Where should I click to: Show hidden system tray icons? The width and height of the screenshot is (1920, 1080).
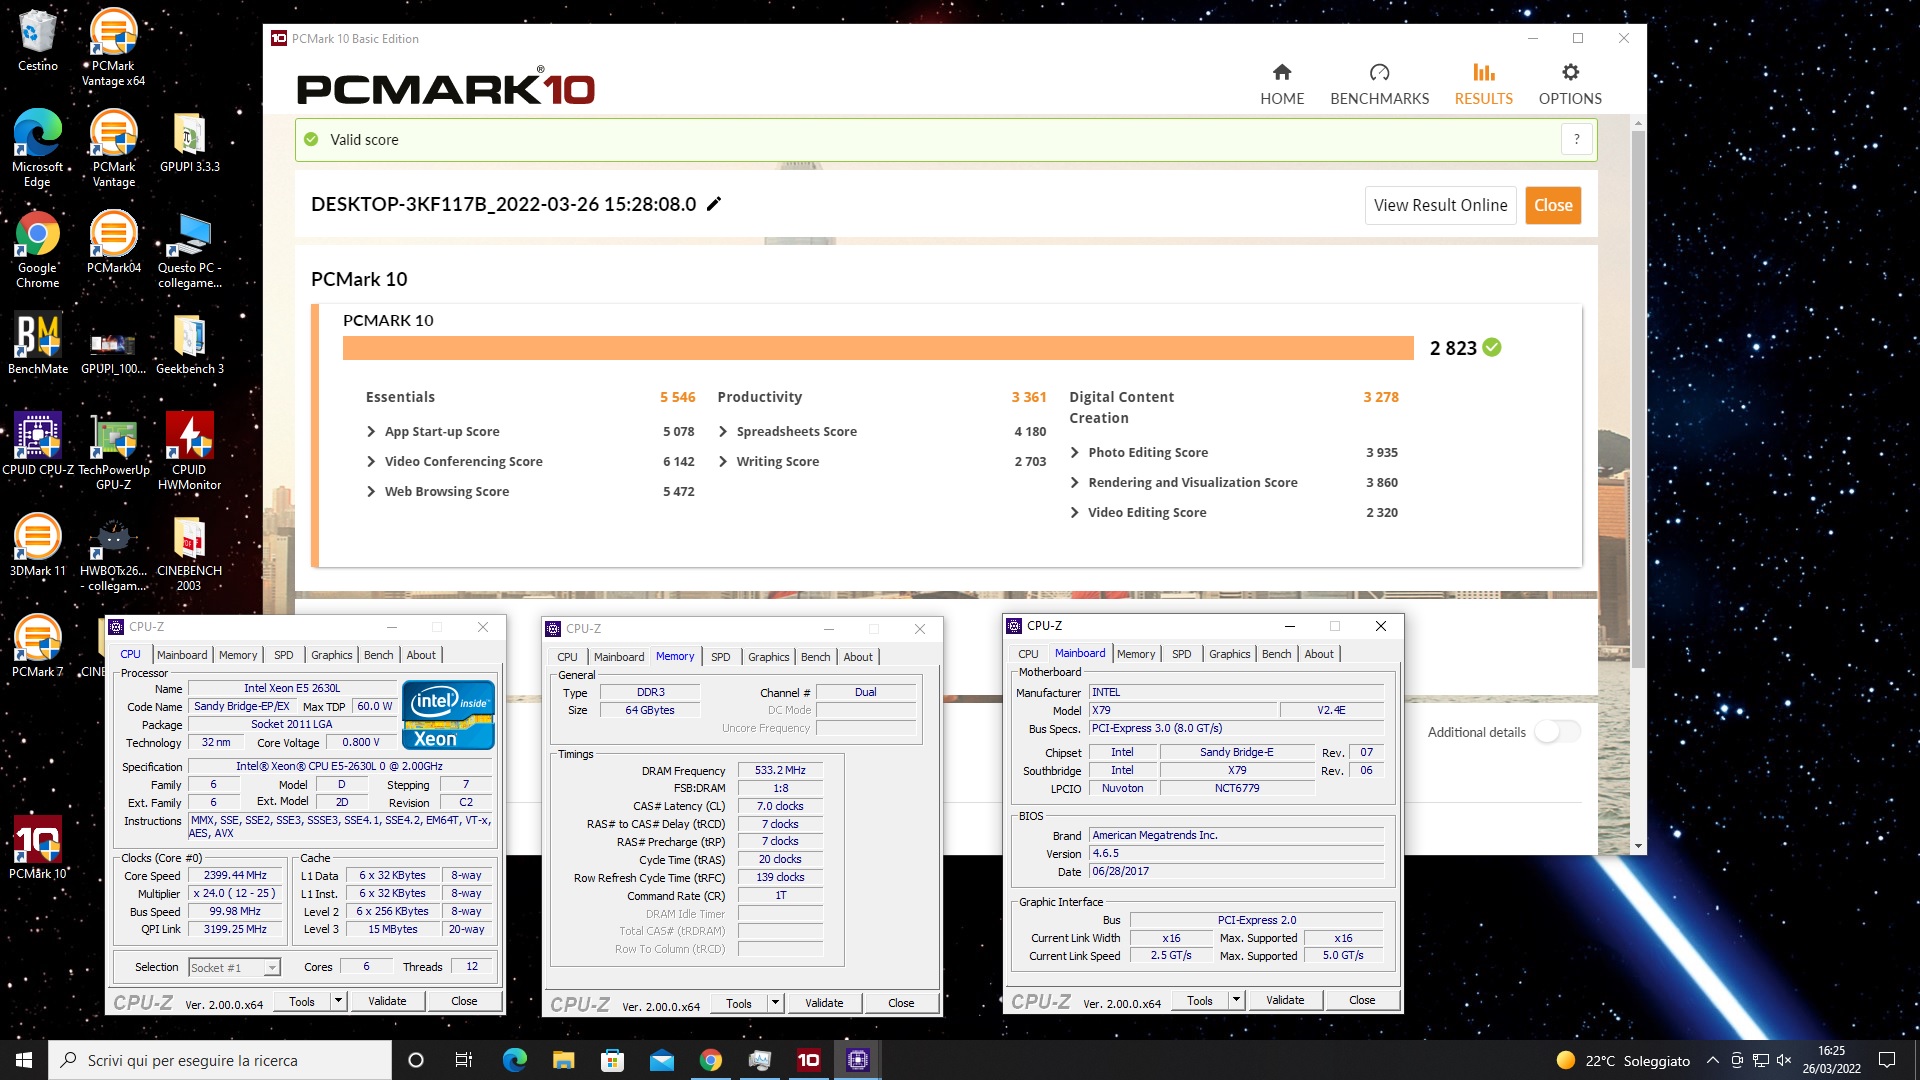coord(1713,1060)
